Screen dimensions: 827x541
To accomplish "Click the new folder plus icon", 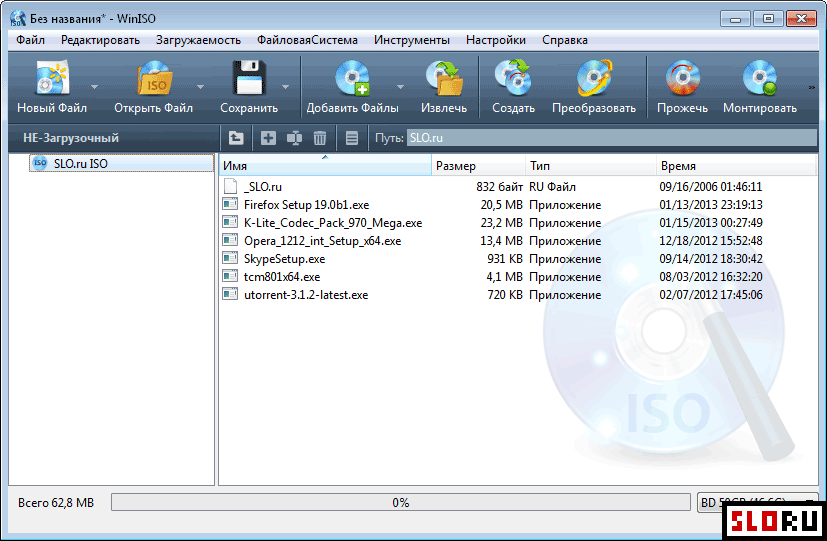I will click(x=268, y=138).
